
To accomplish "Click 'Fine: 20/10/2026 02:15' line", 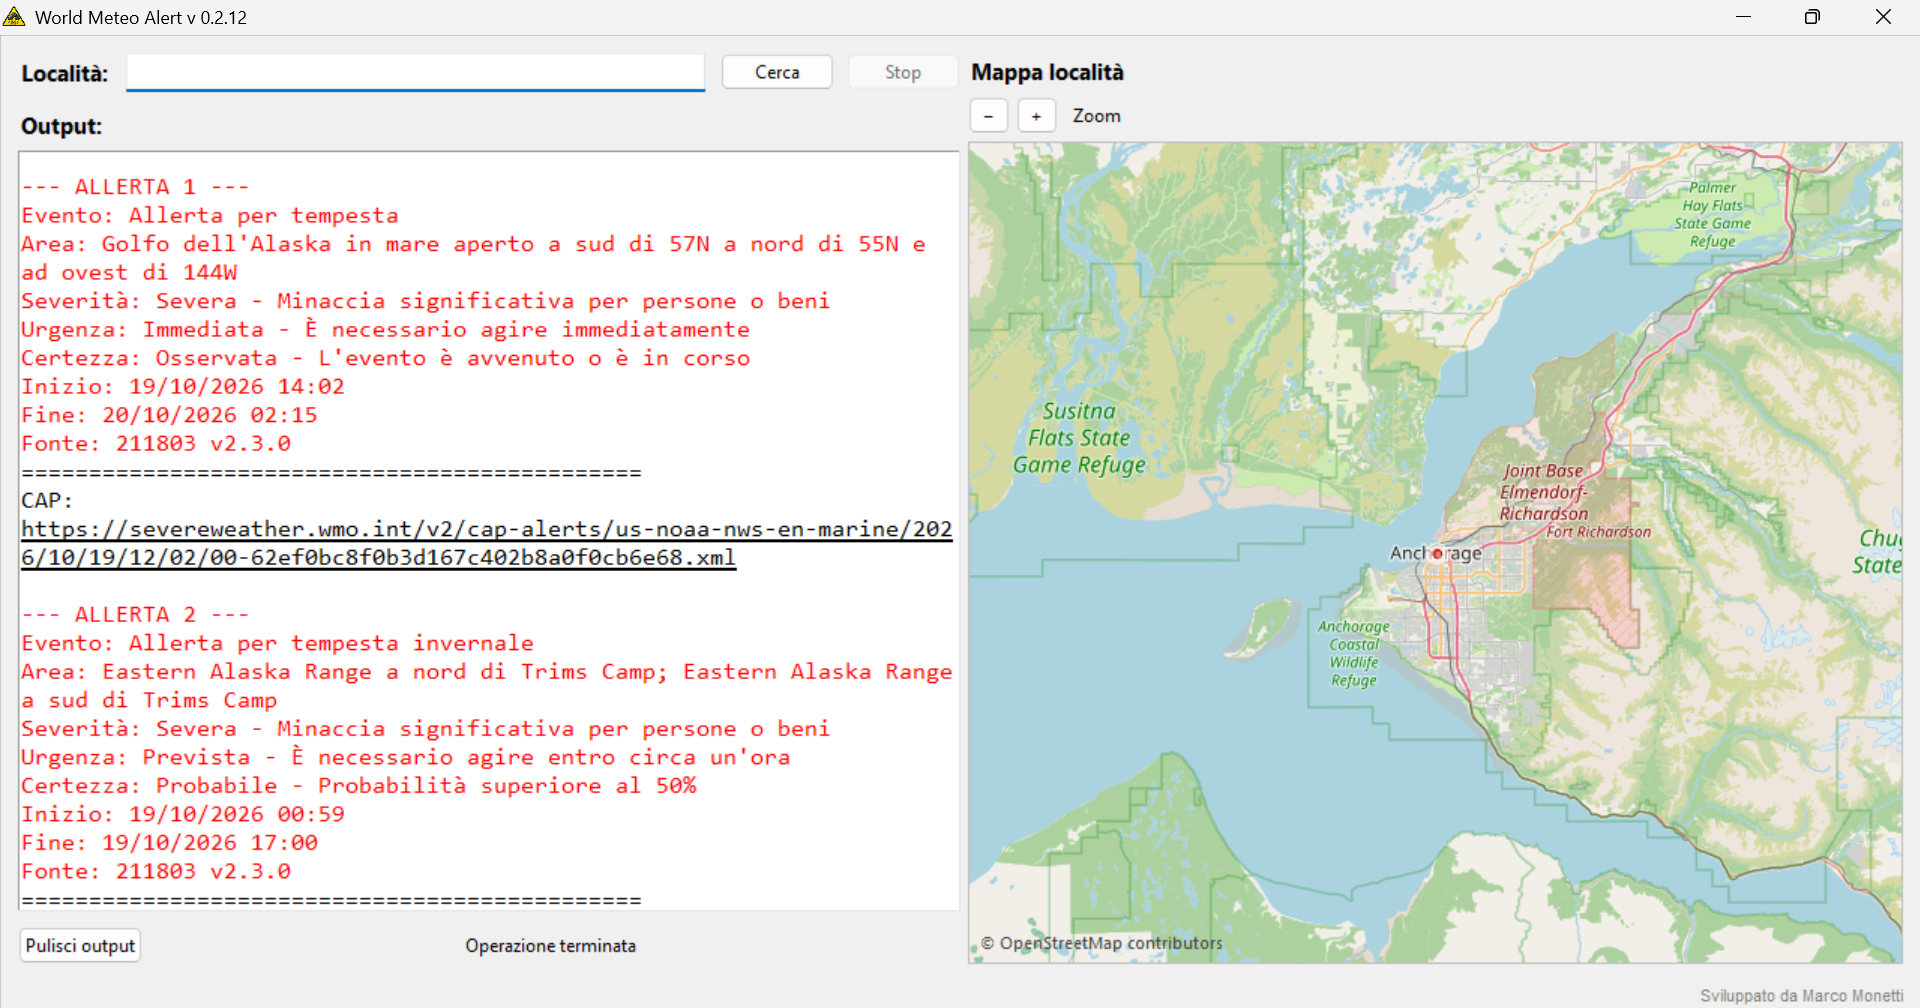I will coord(169,415).
